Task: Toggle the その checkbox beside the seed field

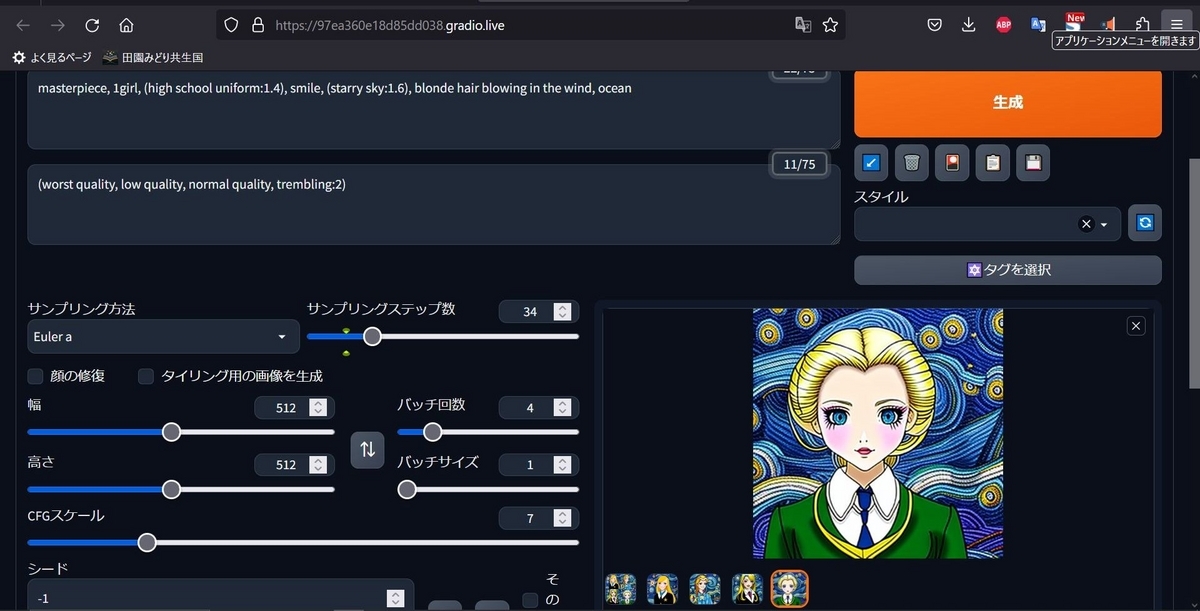Action: [x=530, y=600]
